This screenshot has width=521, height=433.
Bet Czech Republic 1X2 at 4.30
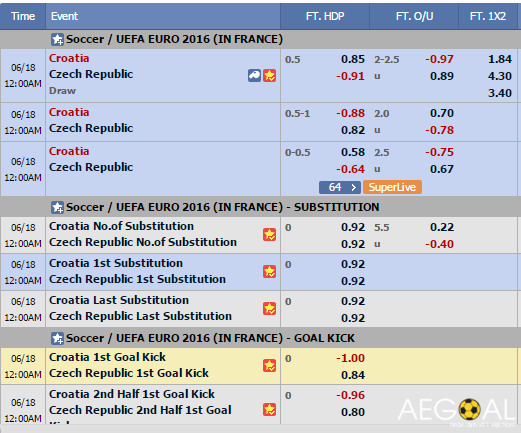coord(500,76)
